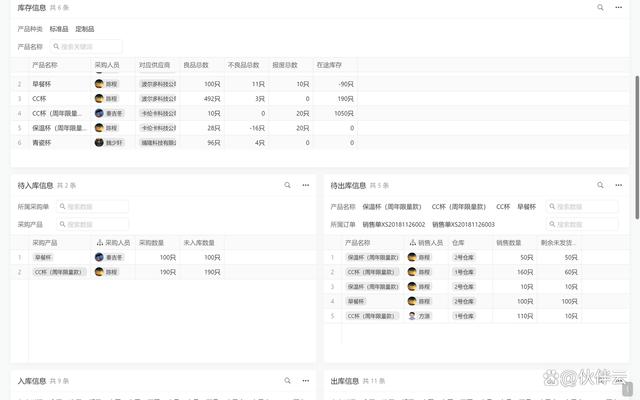
Task: Click the search icon in 待出库信息 header
Action: pos(600,185)
